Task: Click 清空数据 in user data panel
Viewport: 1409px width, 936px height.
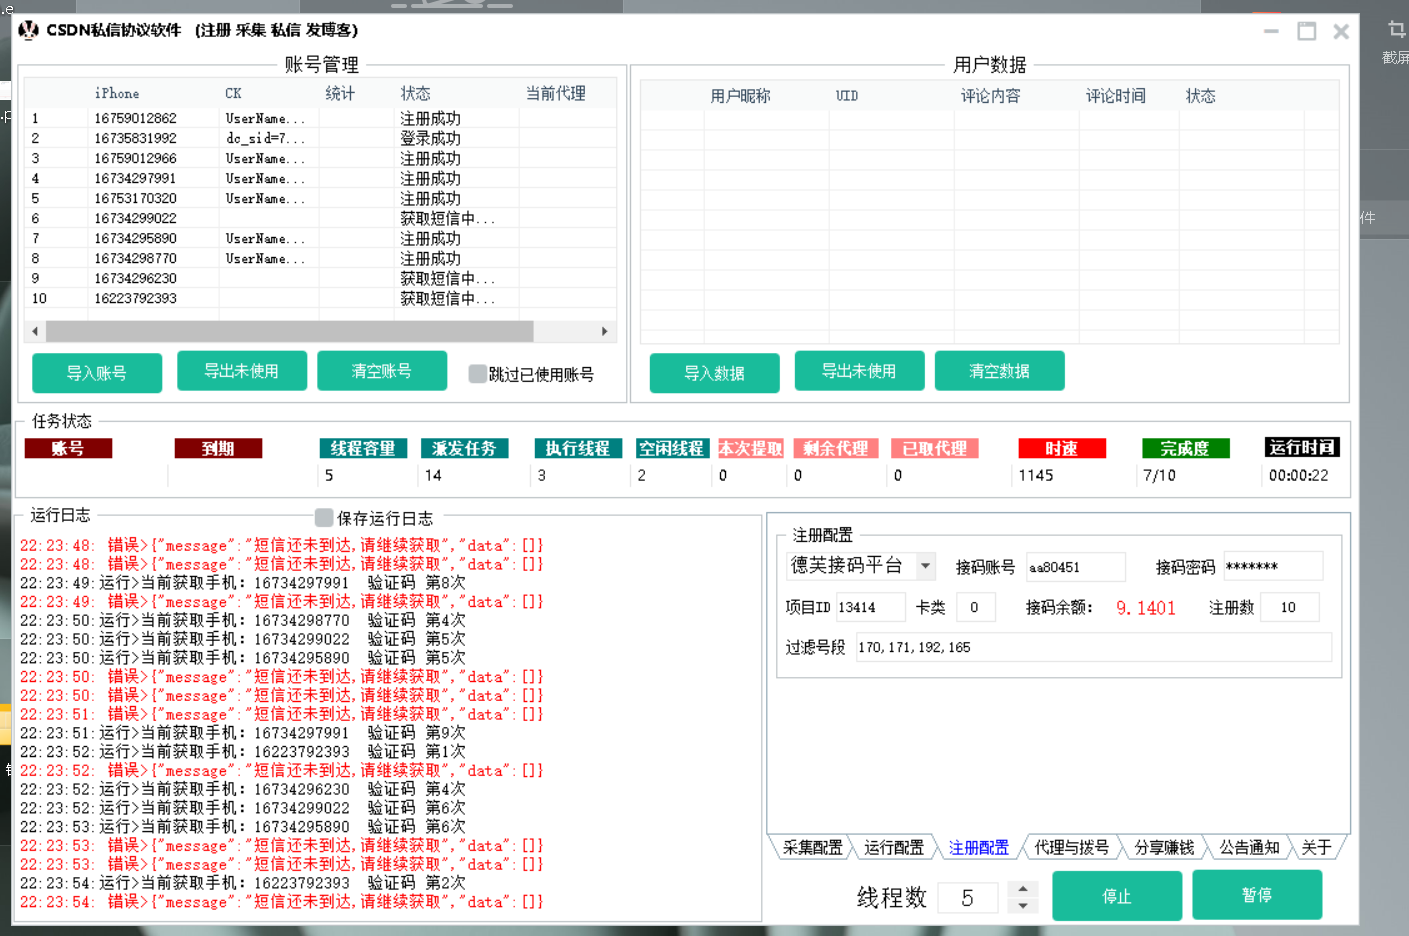Action: (999, 371)
